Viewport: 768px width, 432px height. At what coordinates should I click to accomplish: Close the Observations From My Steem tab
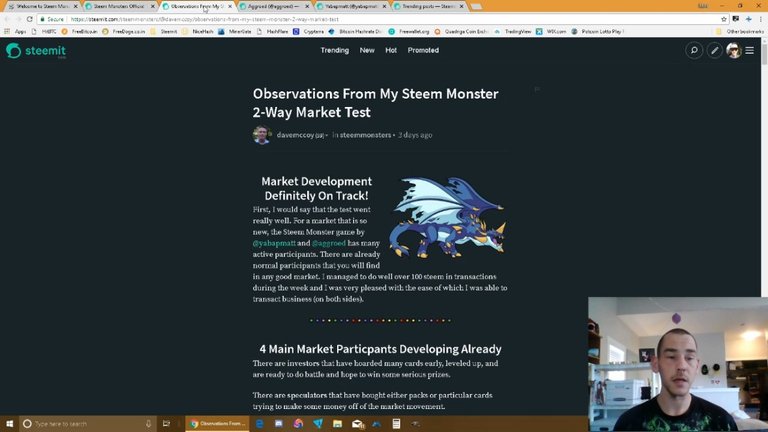click(x=230, y=6)
